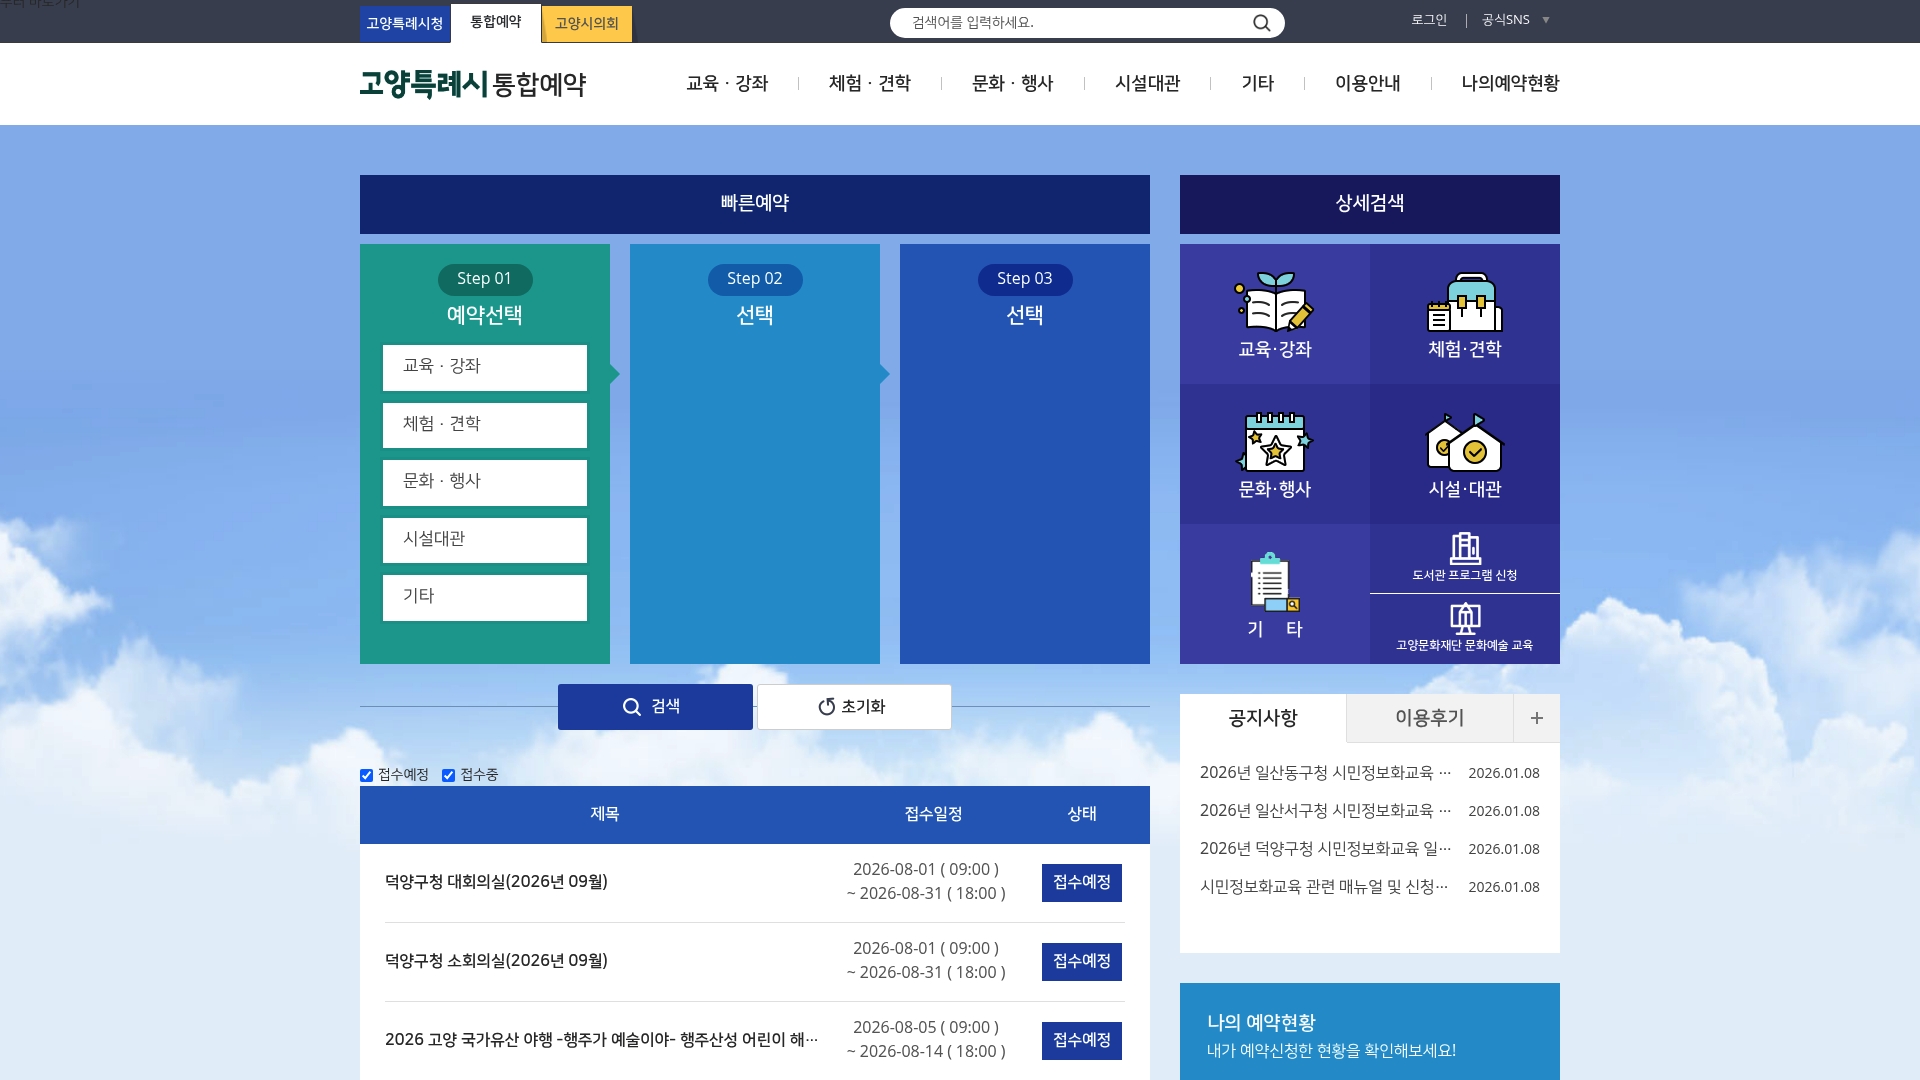This screenshot has height=1080, width=1920.
Task: Open the 시설대관 top menu
Action: coord(1147,83)
